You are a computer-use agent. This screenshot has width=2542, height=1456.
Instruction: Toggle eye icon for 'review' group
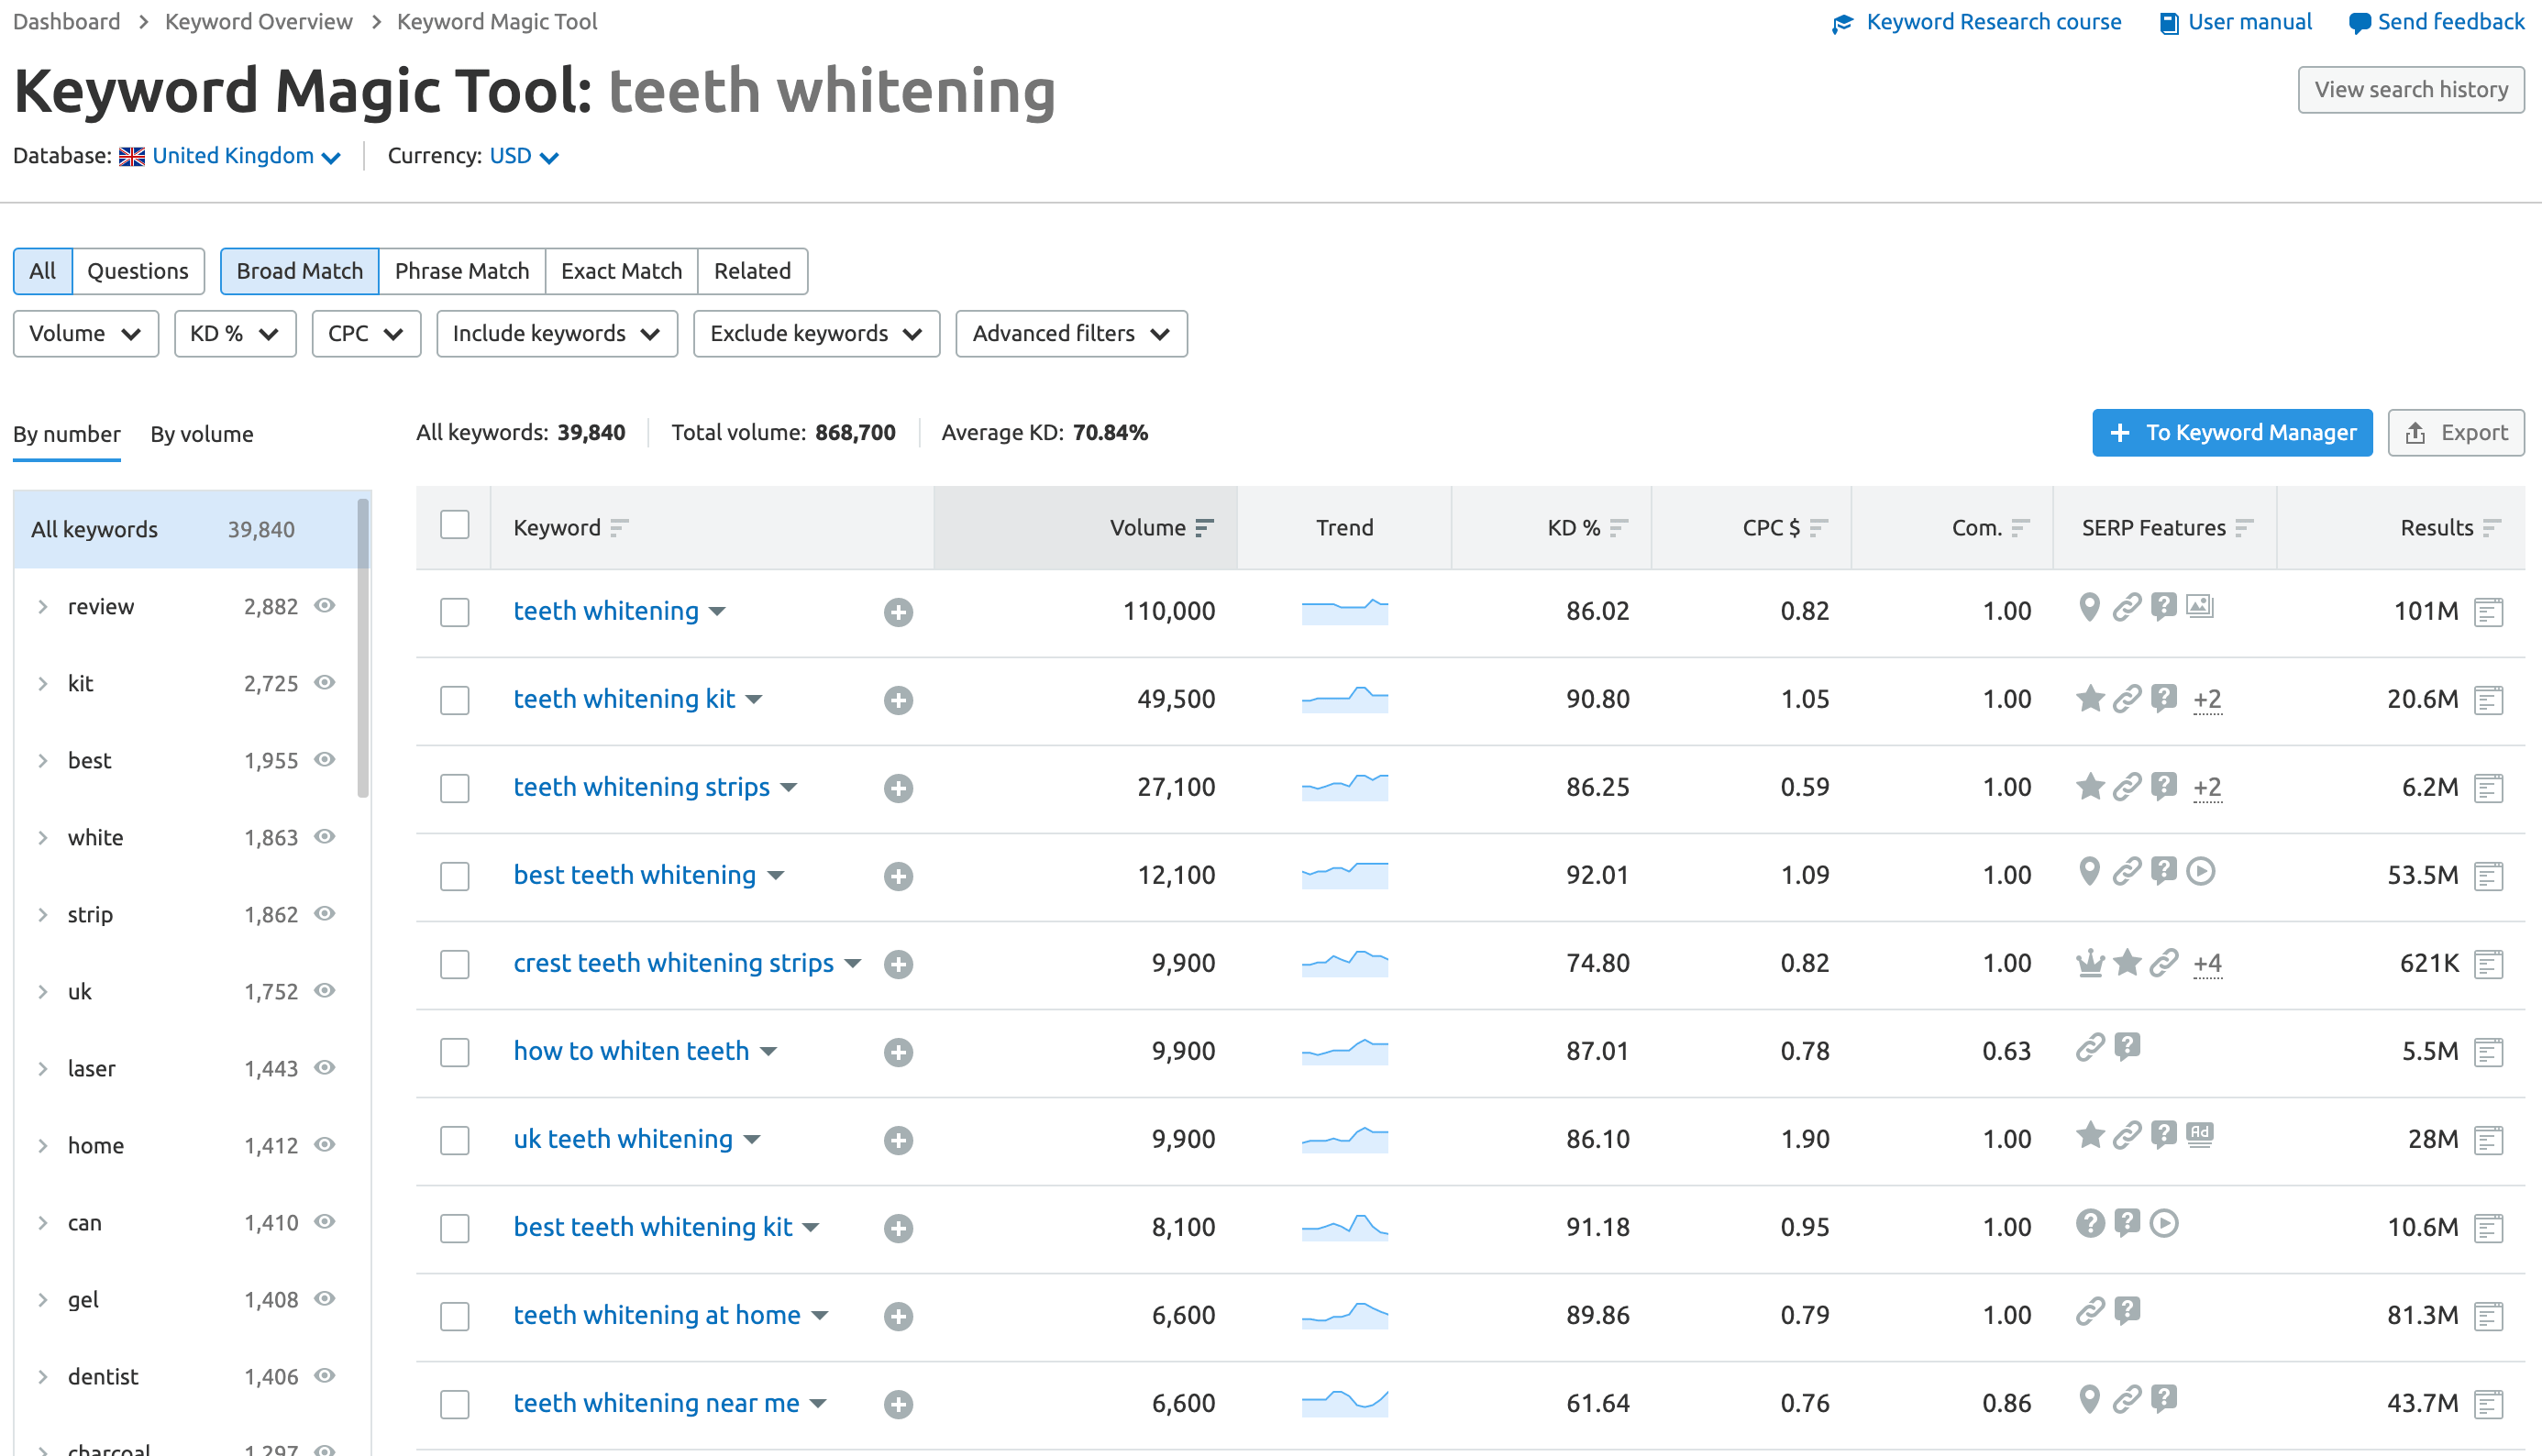(324, 605)
